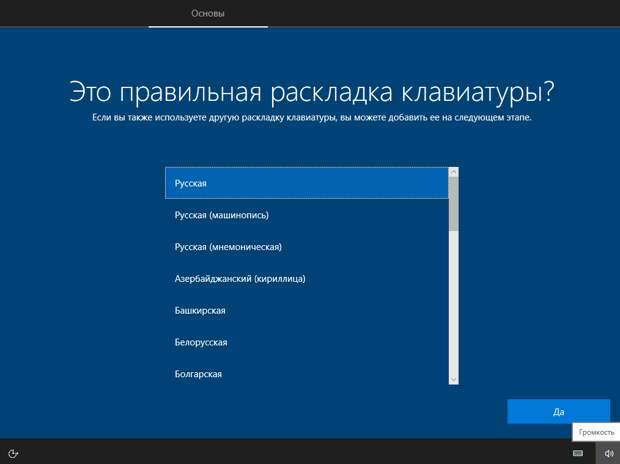Select the Основы tab
The height and width of the screenshot is (464, 620).
[x=208, y=13]
